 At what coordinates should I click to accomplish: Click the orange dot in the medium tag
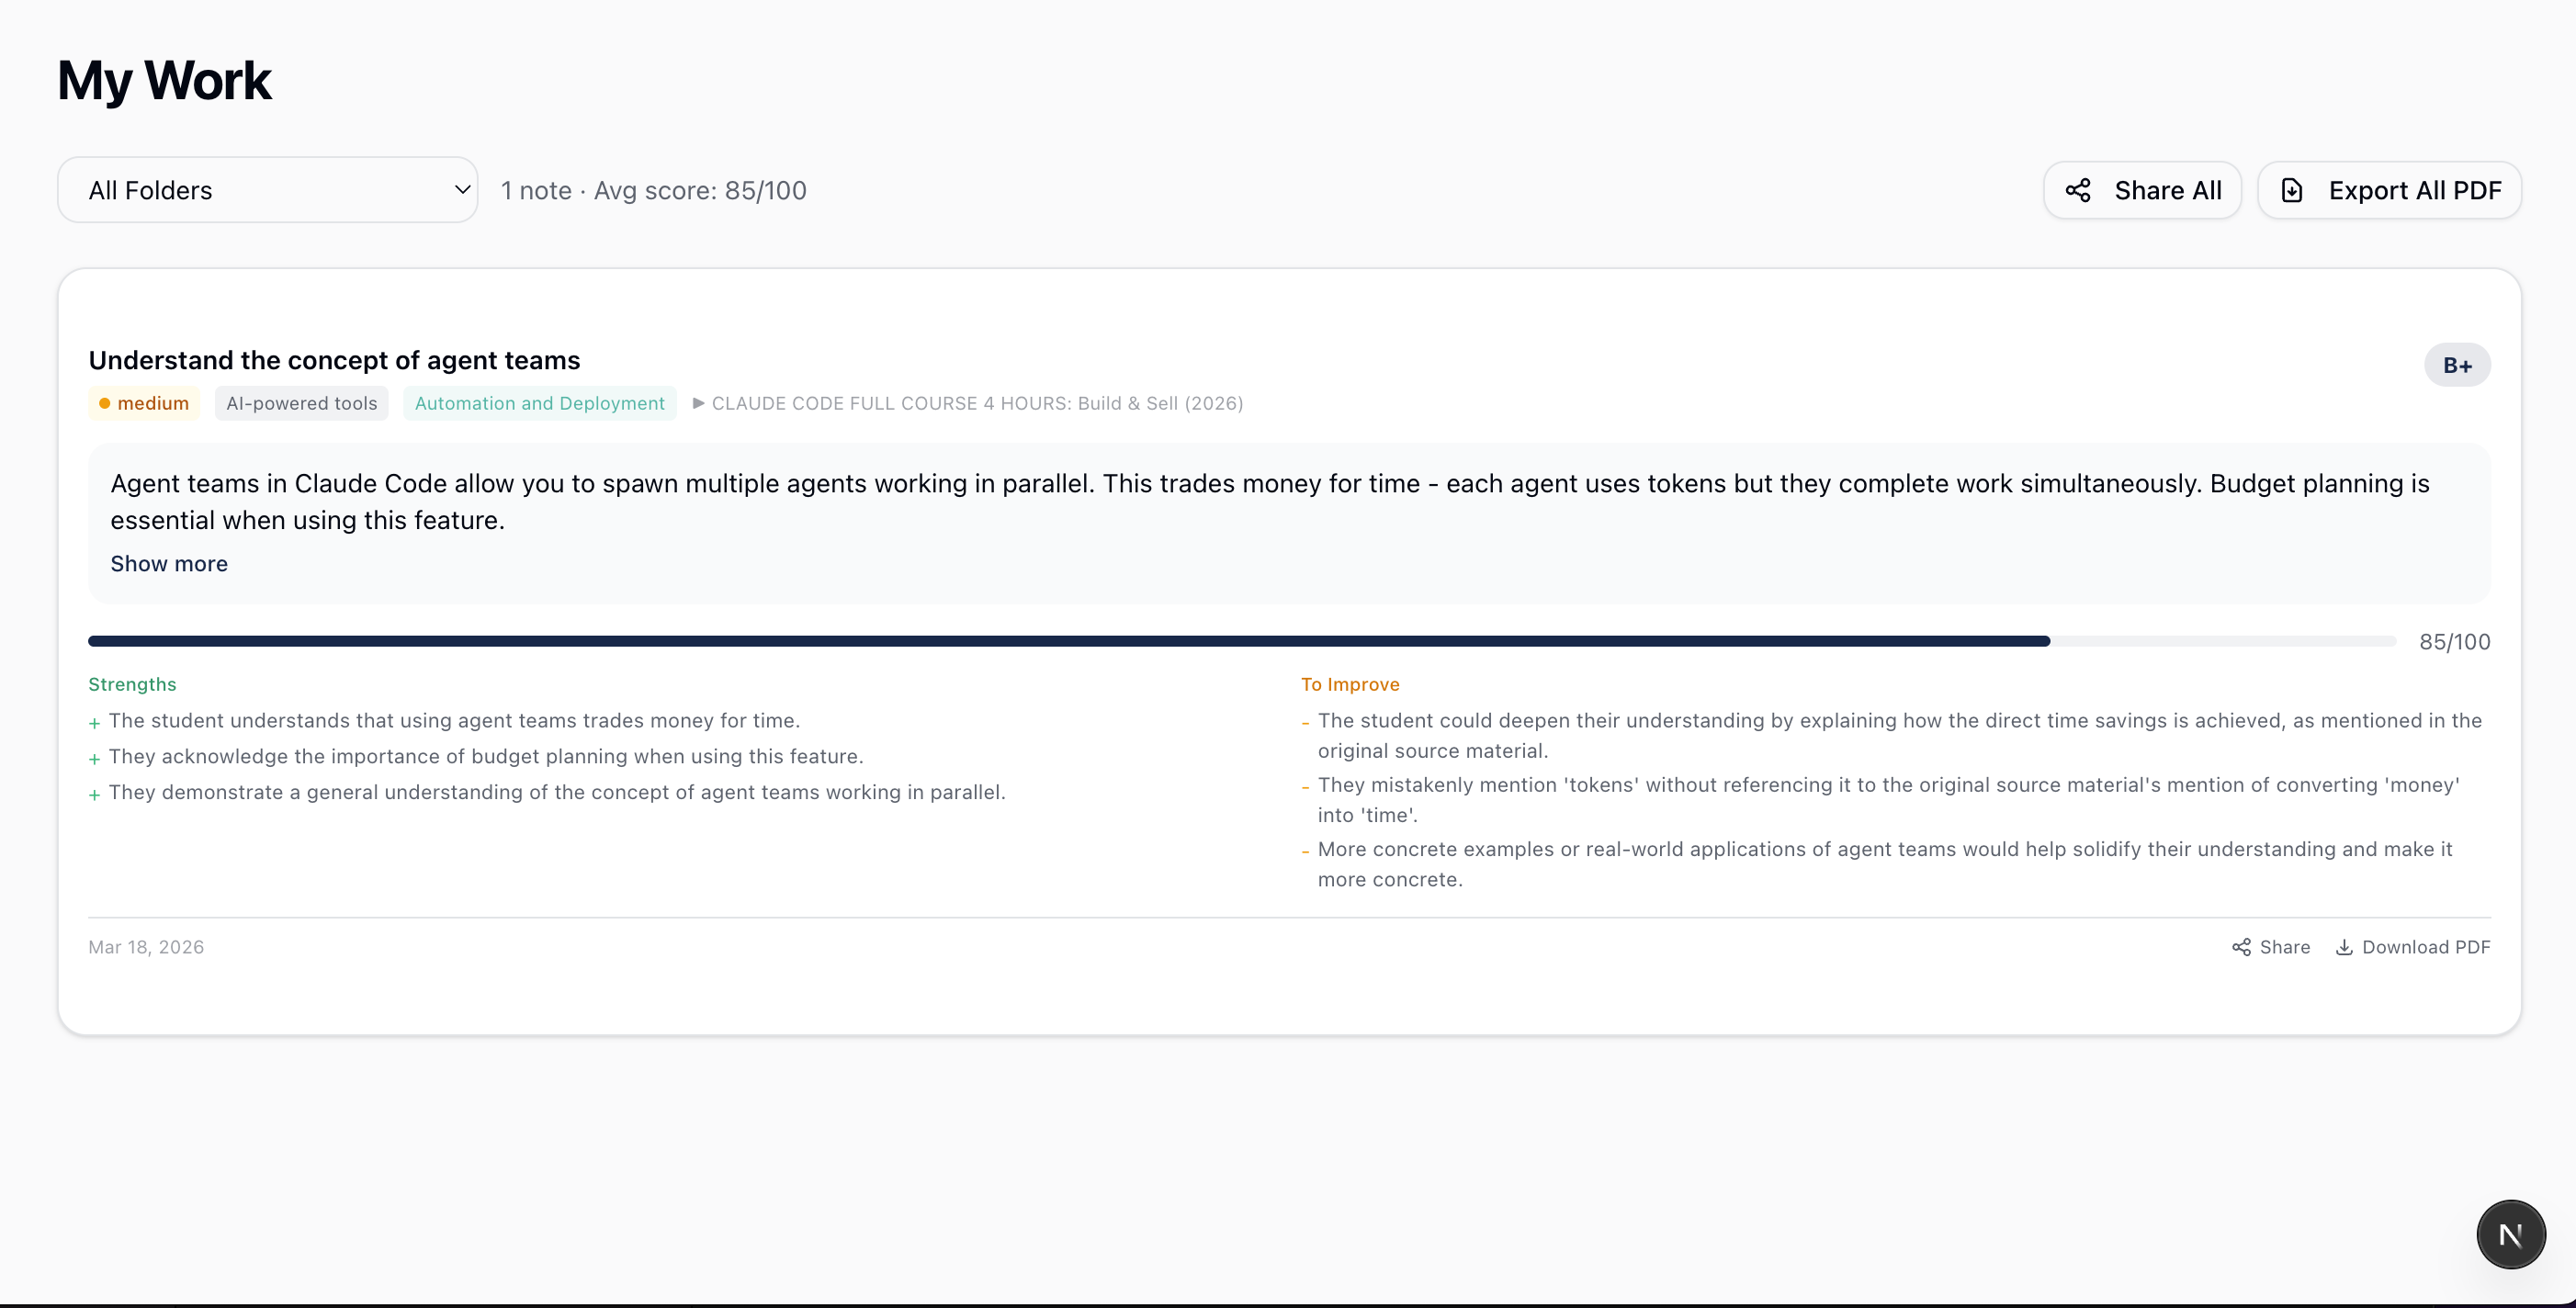coord(104,403)
